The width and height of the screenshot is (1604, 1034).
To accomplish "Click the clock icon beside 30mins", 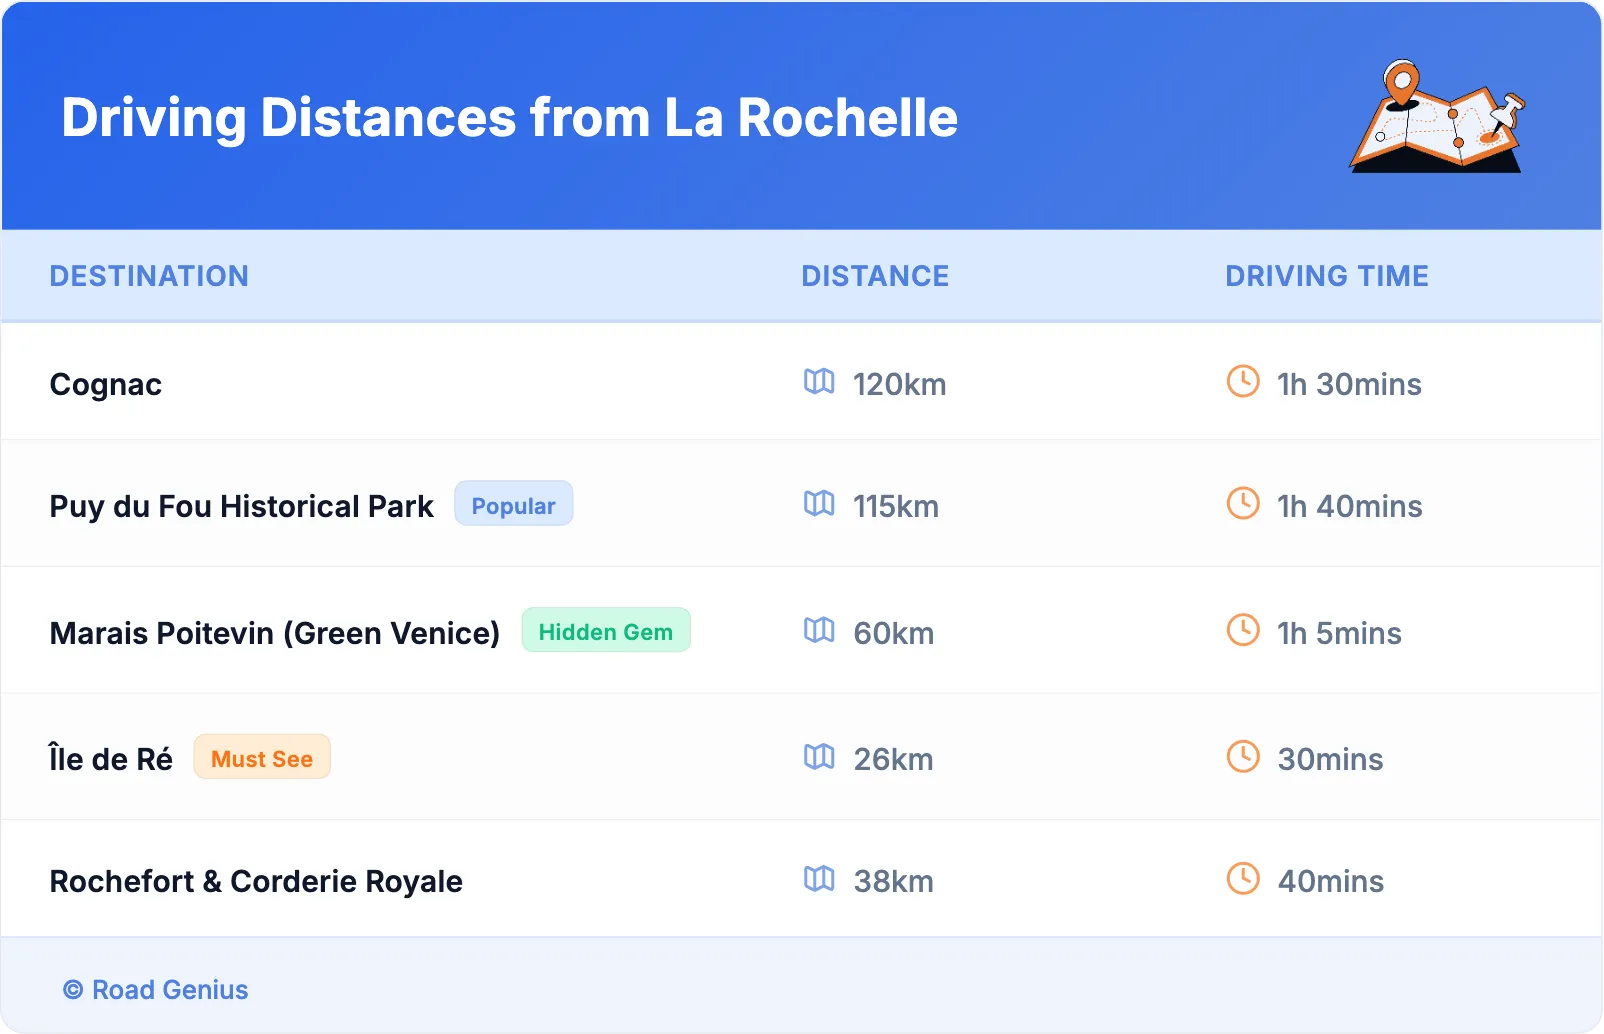I will point(1243,756).
